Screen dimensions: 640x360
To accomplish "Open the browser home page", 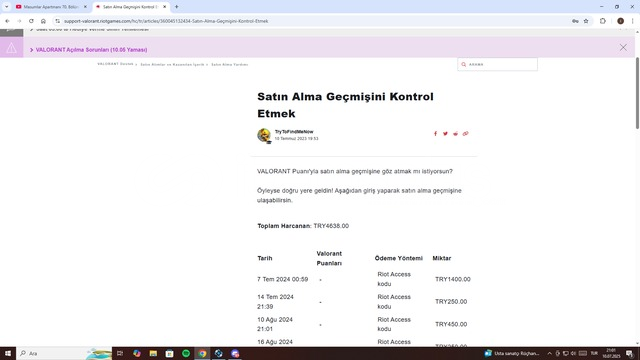I will click(43, 21).
